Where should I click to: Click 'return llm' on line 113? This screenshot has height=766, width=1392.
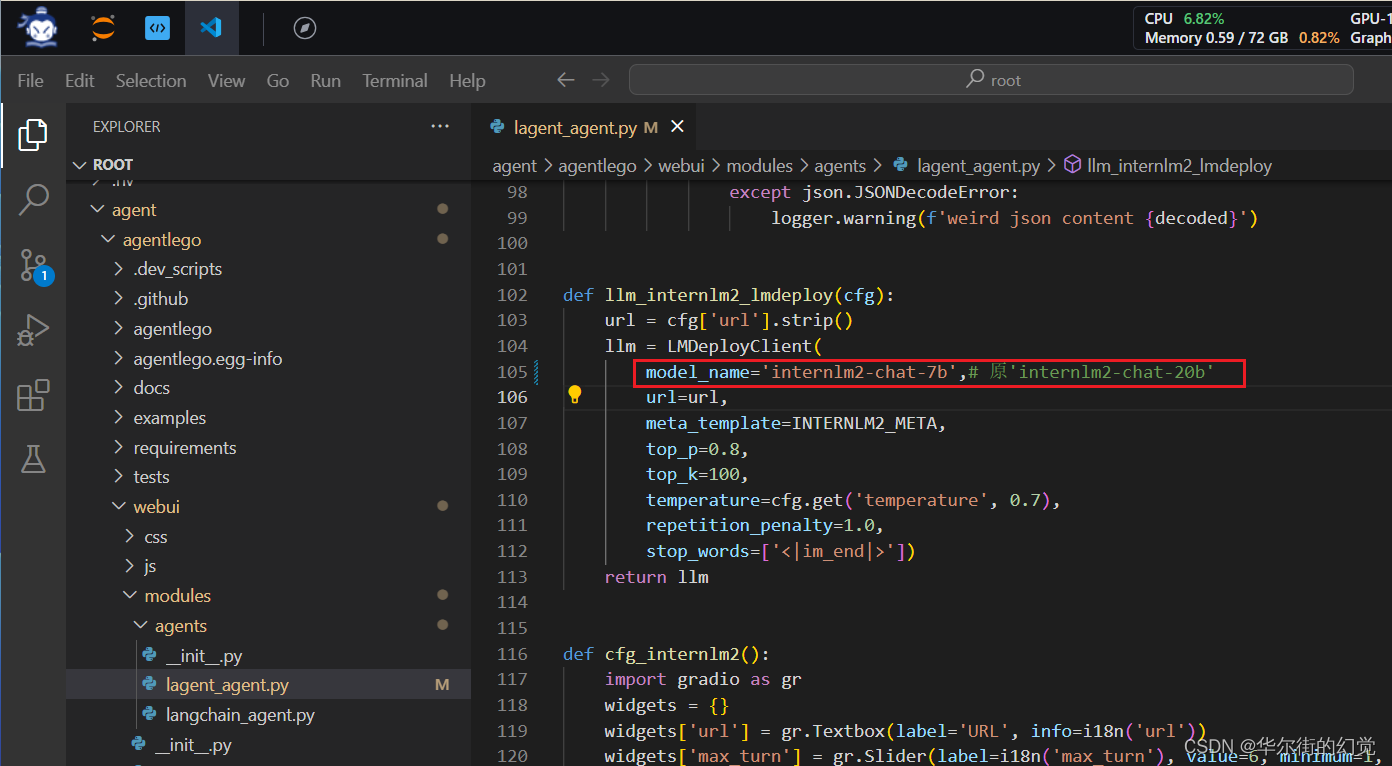[656, 577]
